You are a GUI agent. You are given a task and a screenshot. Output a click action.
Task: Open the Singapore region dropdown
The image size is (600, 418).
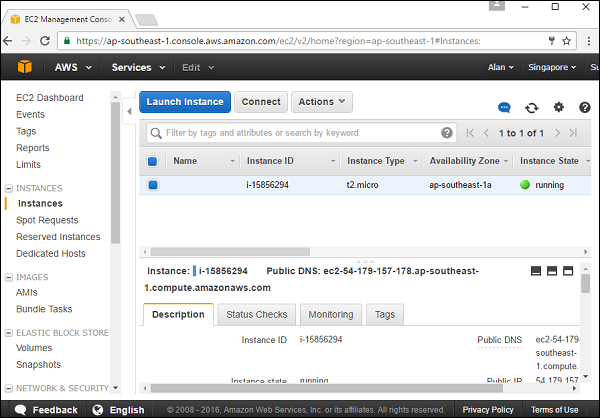click(x=552, y=67)
